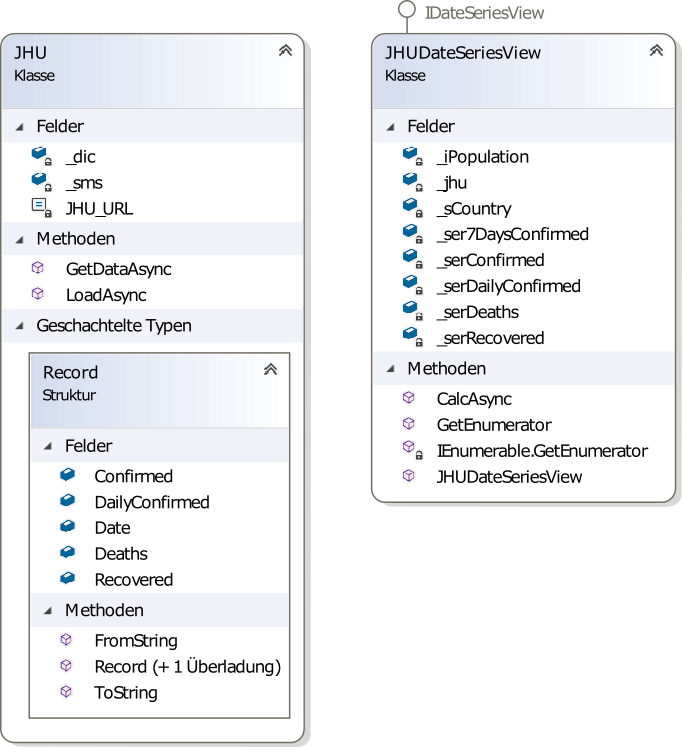This screenshot has height=747, width=682.
Task: Select the Recovered field name in Record
Action: [133, 580]
